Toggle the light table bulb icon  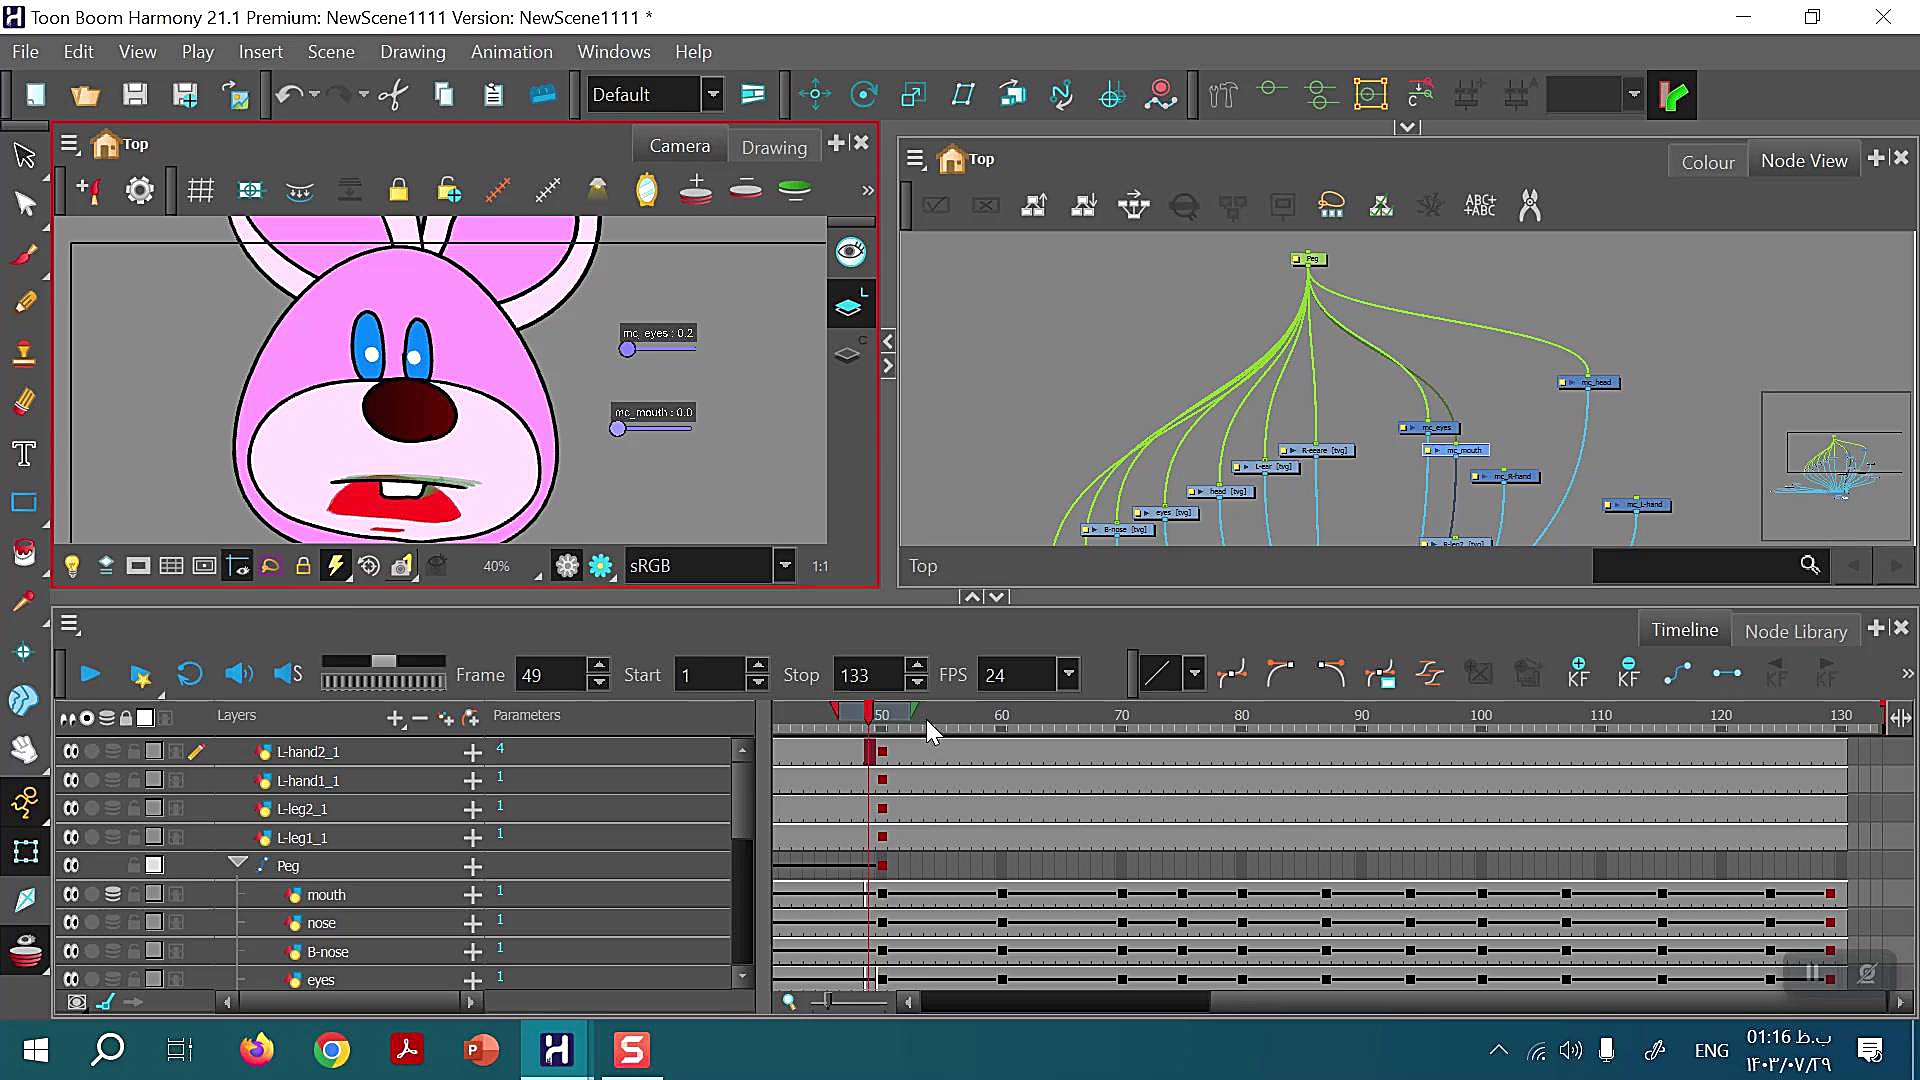point(72,566)
